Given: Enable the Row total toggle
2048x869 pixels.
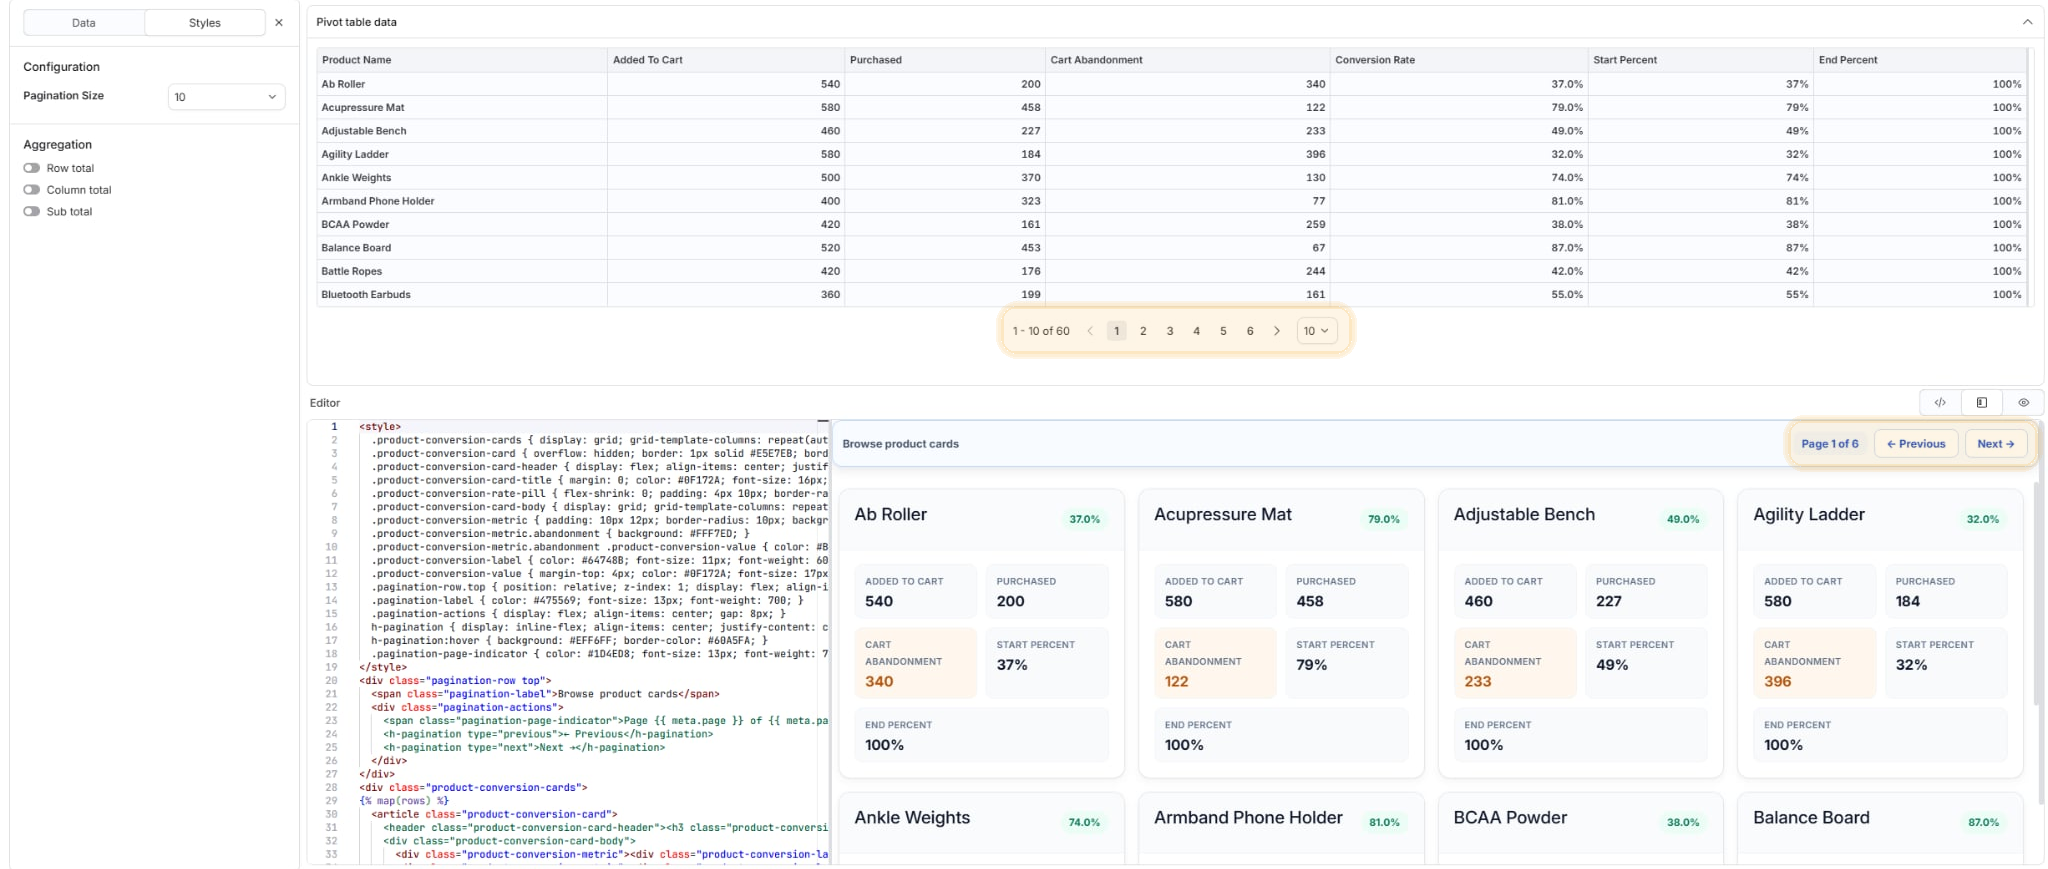Looking at the screenshot, I should [x=32, y=168].
